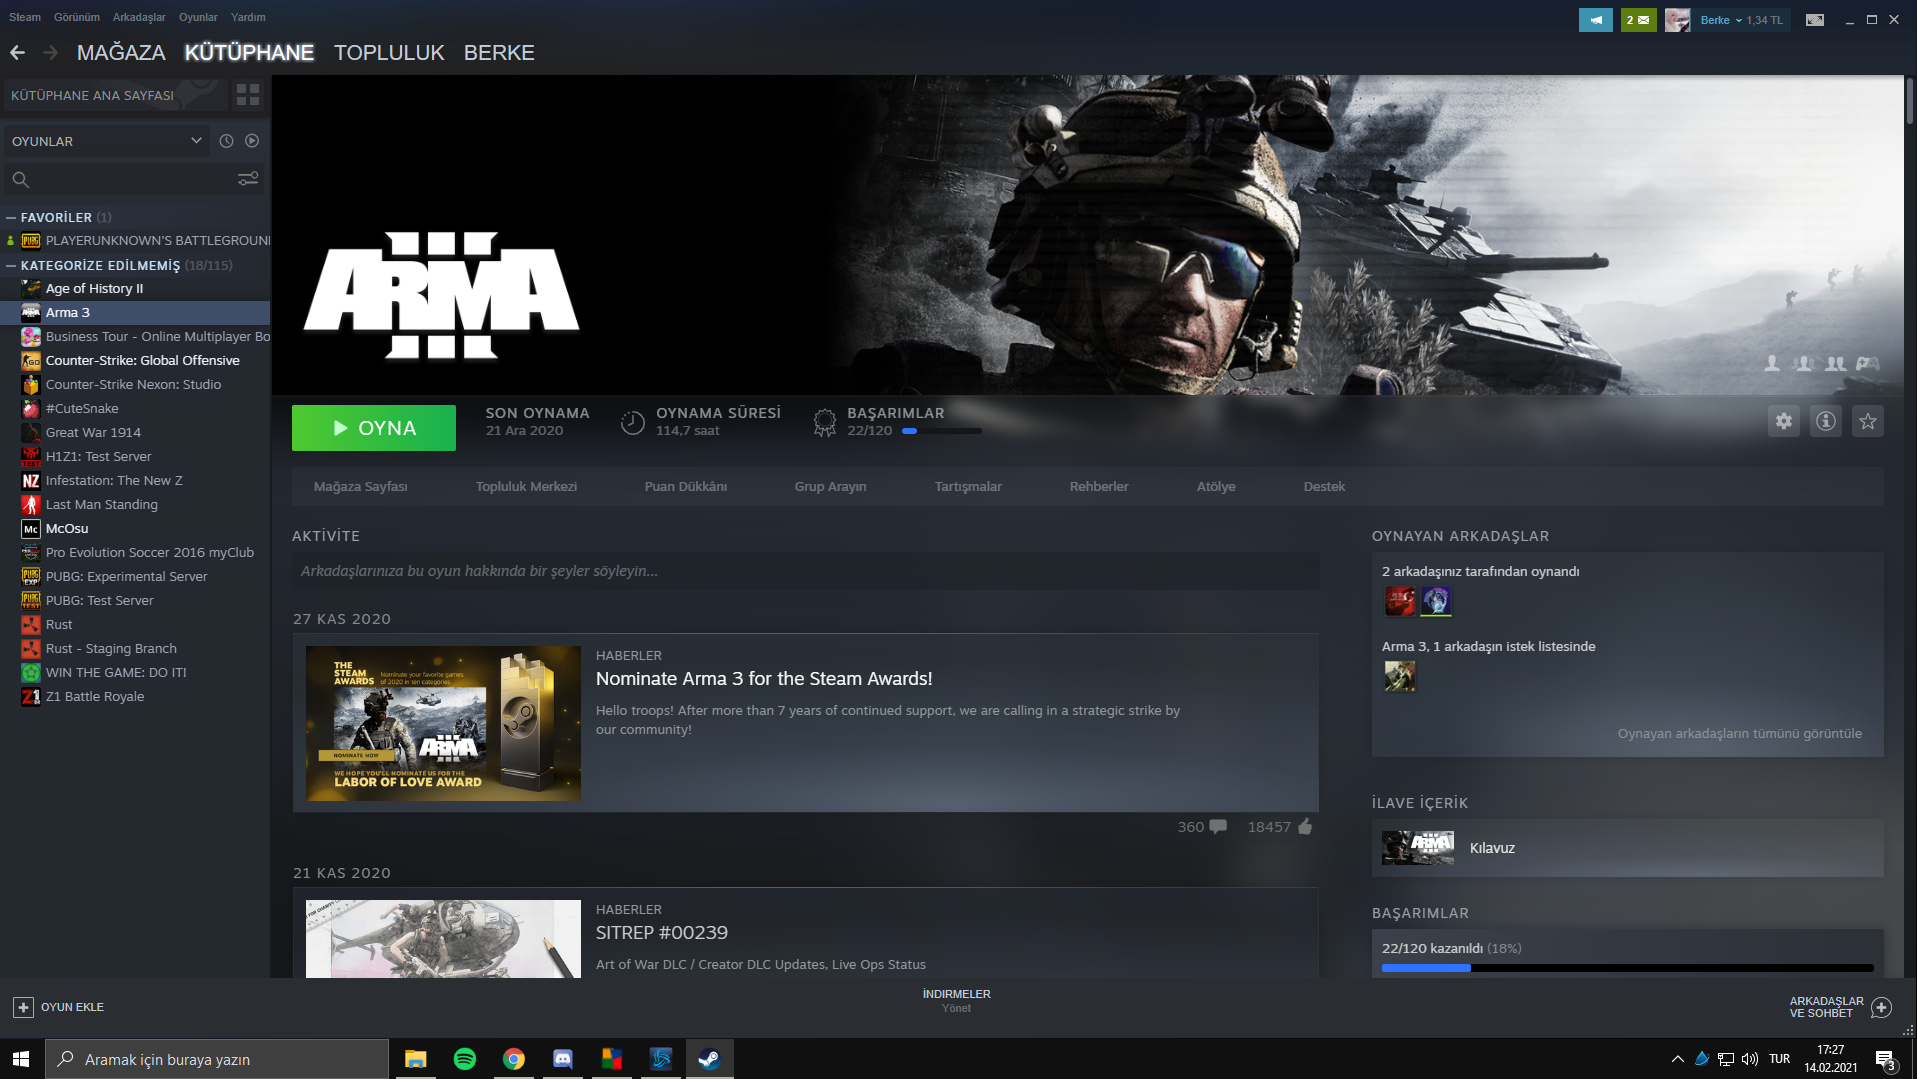The height and width of the screenshot is (1079, 1917).
Task: Click the announcements megaphone icon
Action: pyautogui.click(x=1595, y=20)
